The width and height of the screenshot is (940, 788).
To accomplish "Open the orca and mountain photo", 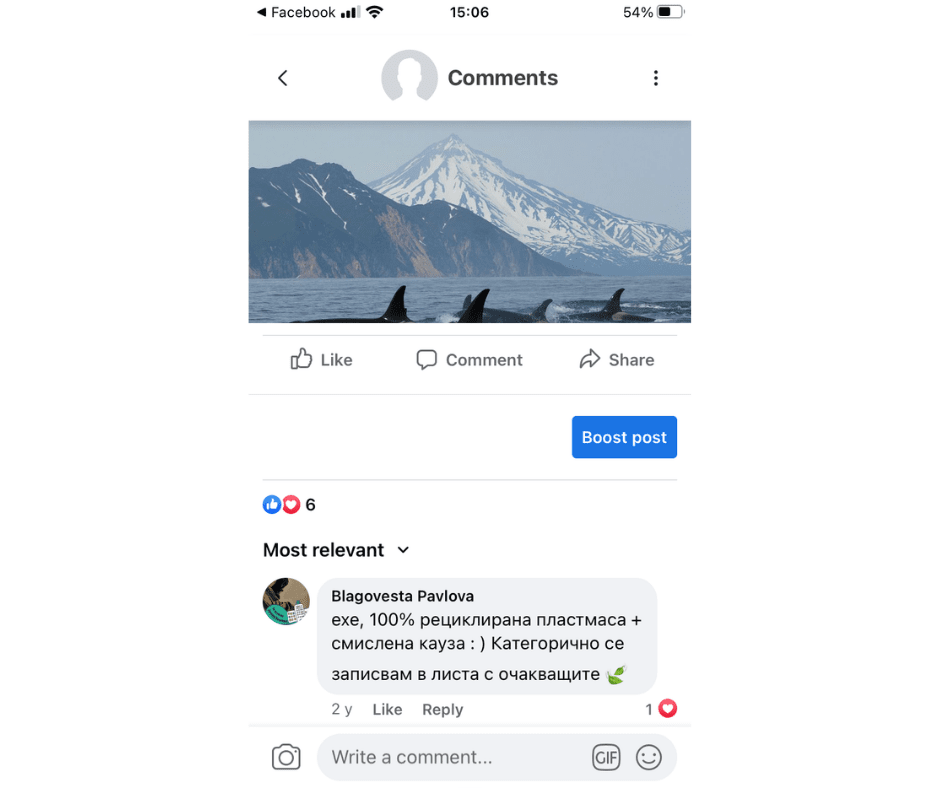I will (469, 222).
